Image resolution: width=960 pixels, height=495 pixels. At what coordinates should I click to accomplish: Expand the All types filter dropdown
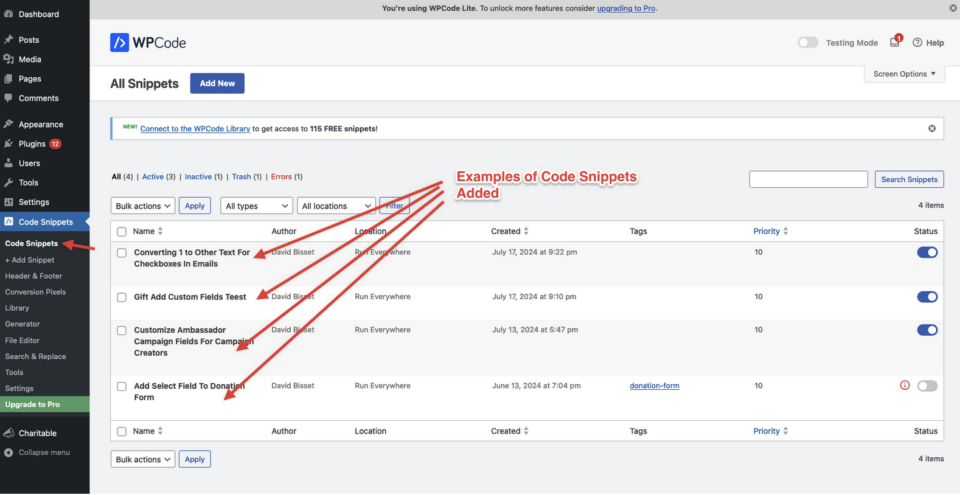[x=257, y=206]
